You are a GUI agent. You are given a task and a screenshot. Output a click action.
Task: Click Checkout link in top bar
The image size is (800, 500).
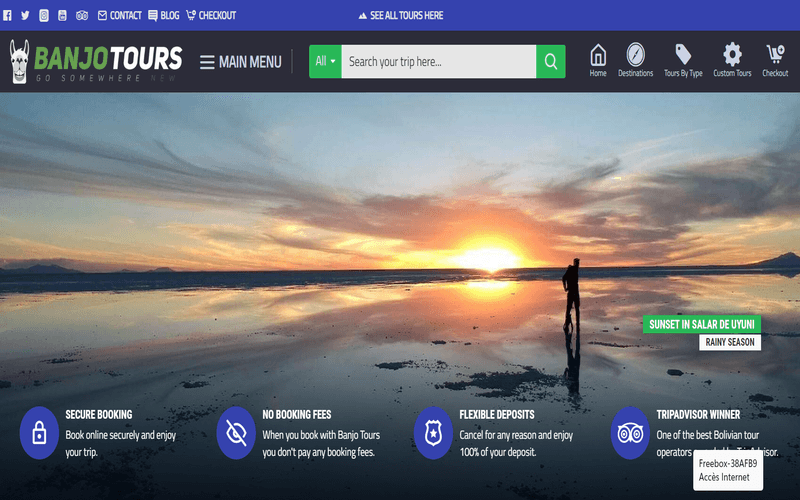click(x=211, y=15)
